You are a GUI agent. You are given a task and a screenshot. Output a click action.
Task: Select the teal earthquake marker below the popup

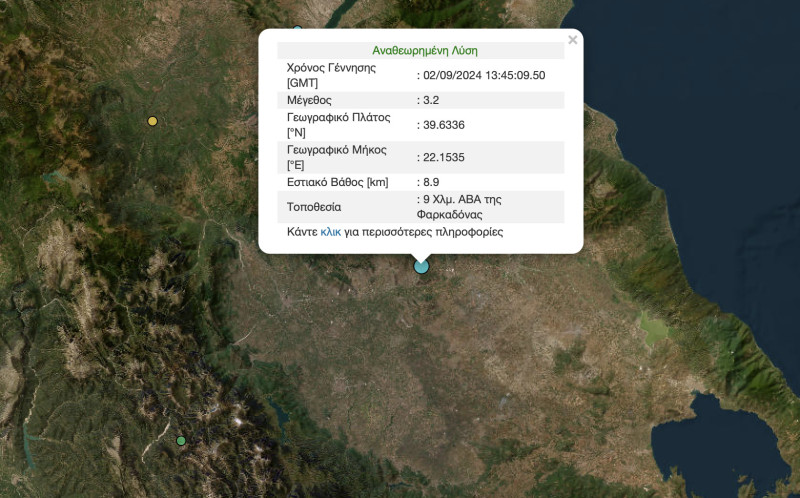pos(421,266)
